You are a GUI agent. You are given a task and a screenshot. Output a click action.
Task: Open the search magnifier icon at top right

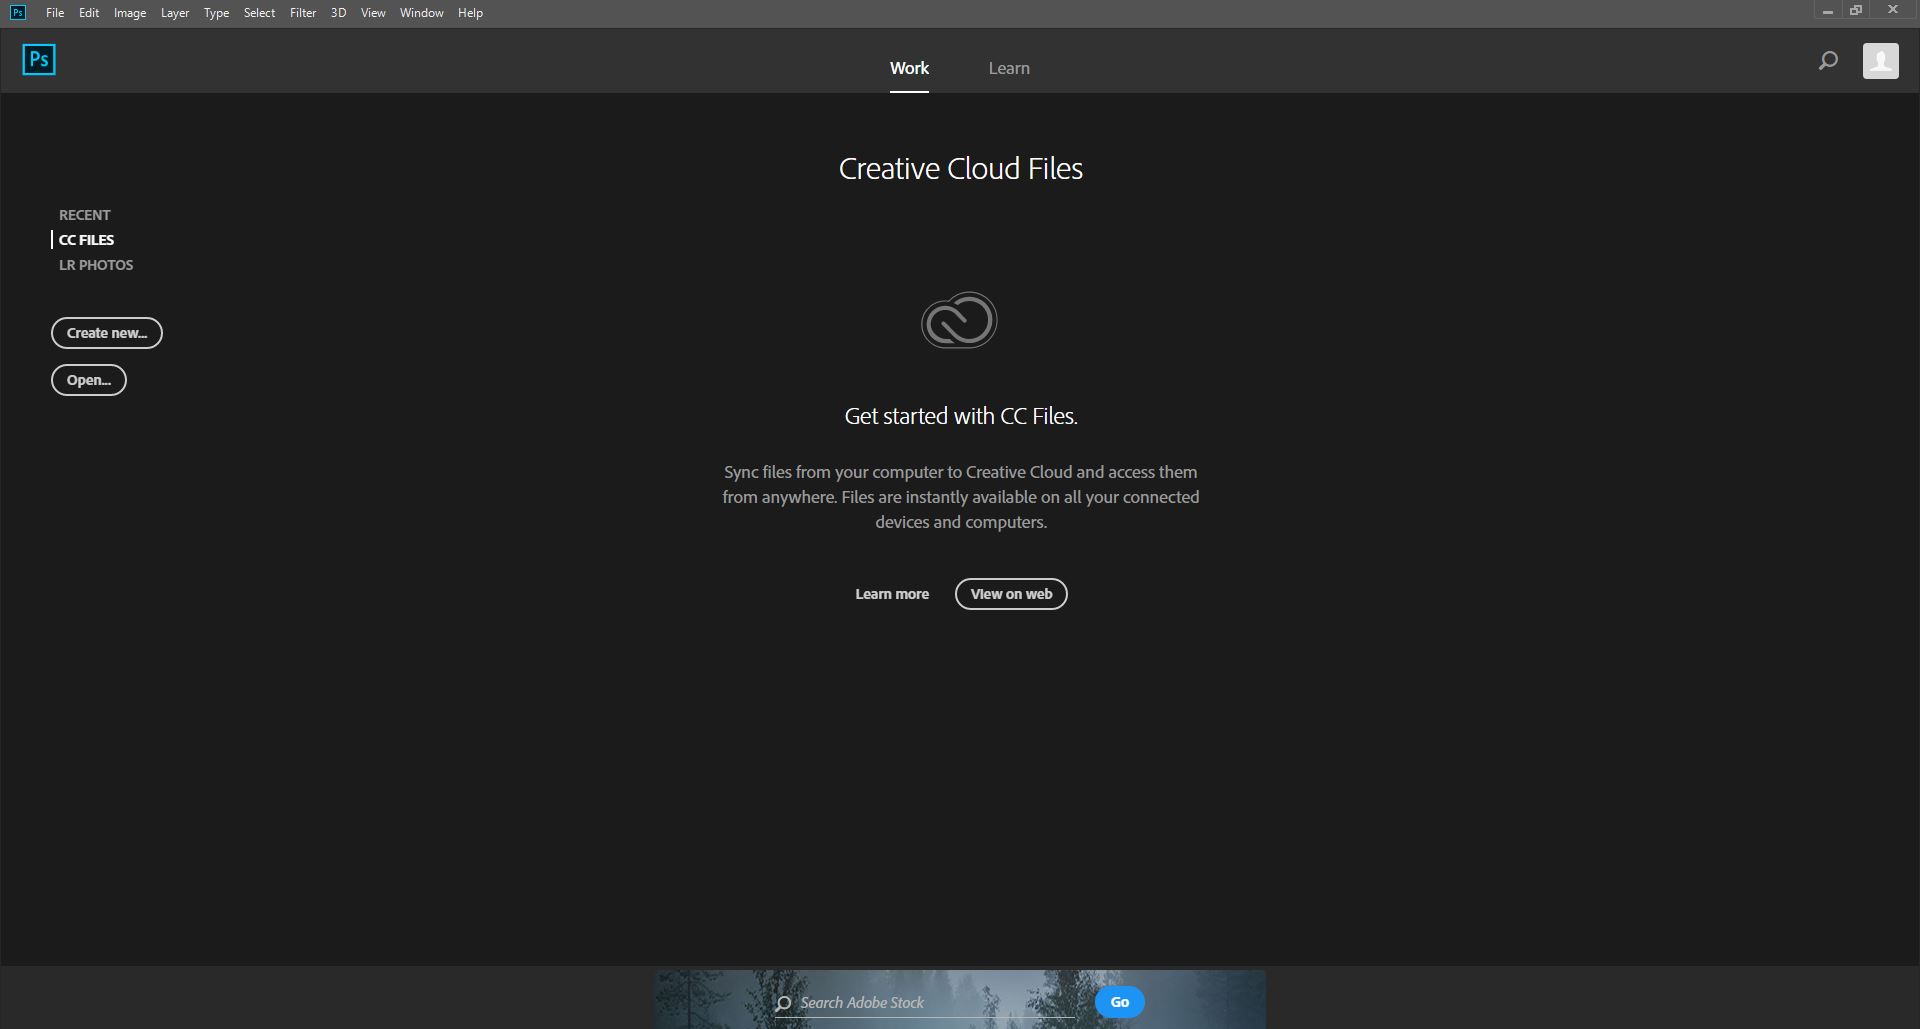(1828, 61)
